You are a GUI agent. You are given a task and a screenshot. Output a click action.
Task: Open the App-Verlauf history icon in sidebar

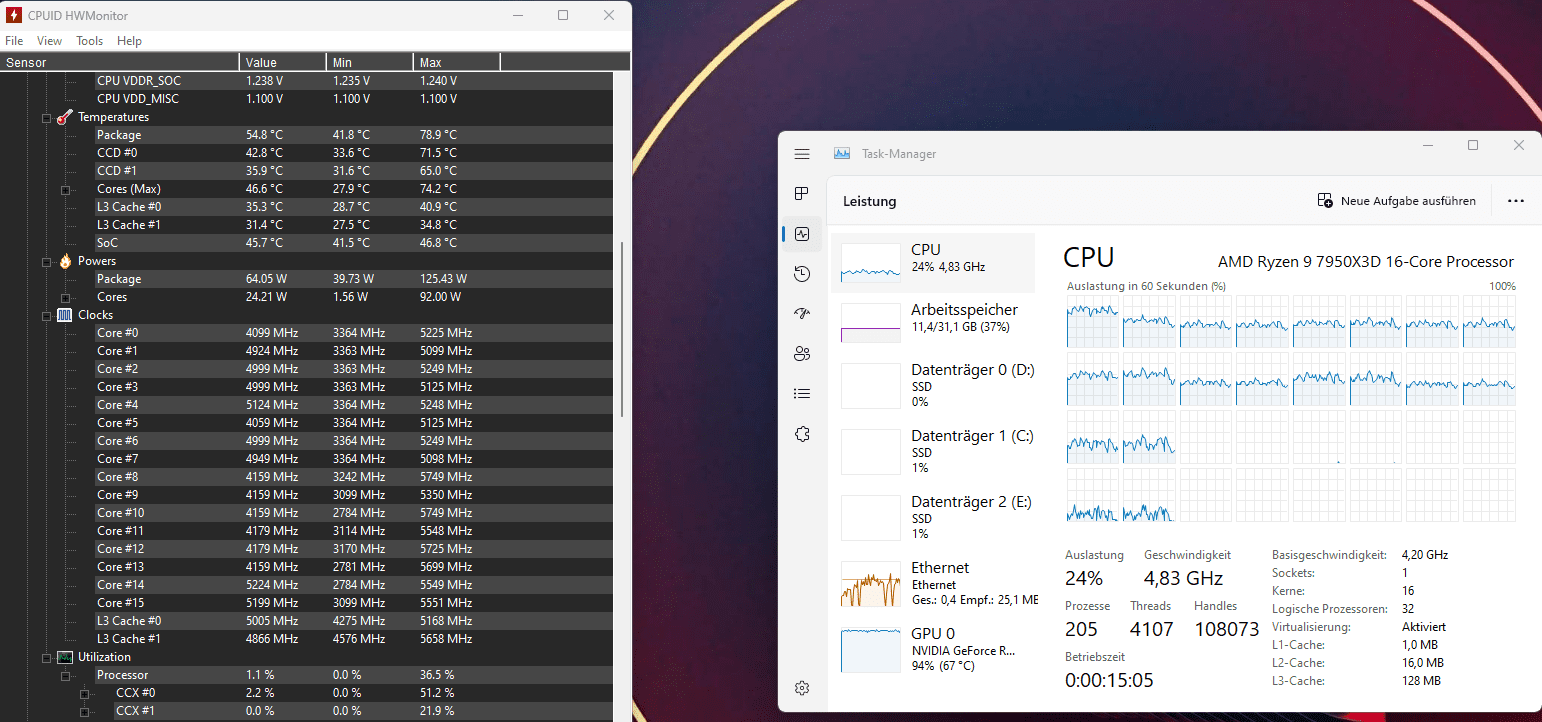[x=802, y=274]
